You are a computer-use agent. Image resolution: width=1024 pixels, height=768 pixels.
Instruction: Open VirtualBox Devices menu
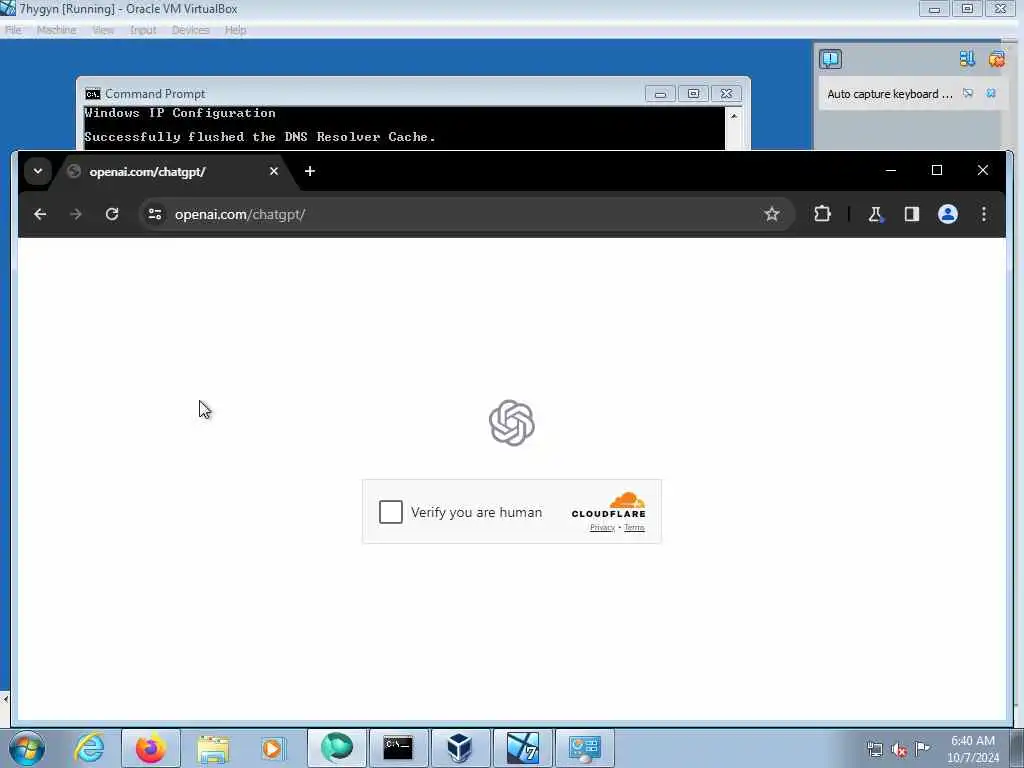click(x=191, y=30)
